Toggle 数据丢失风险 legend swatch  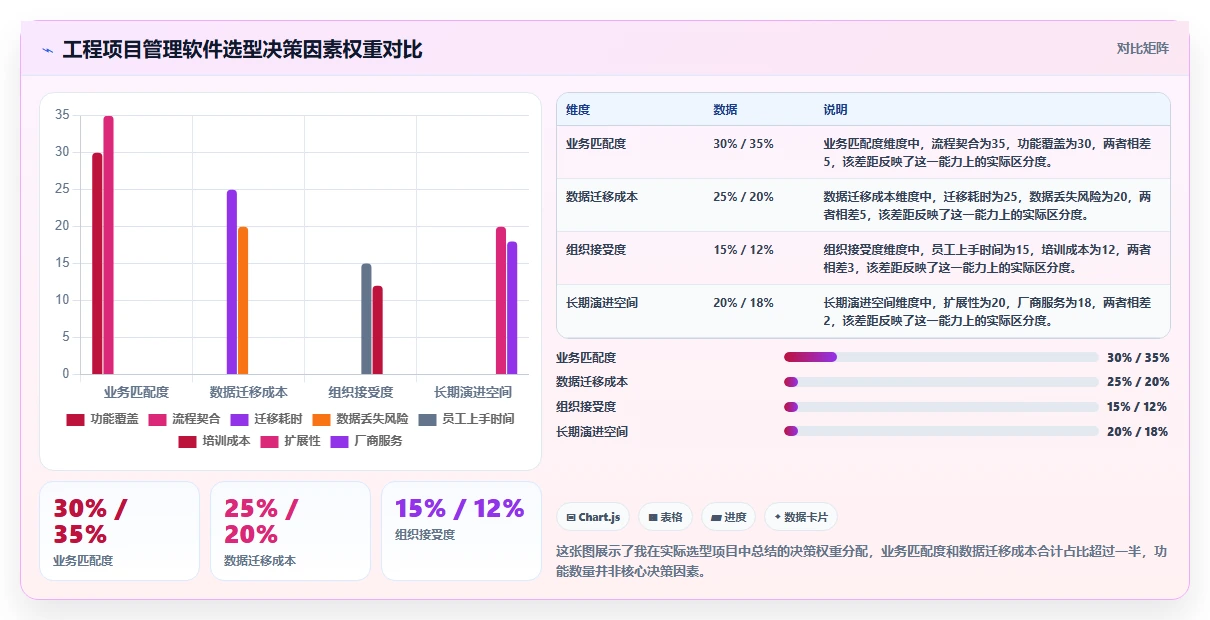[321, 419]
